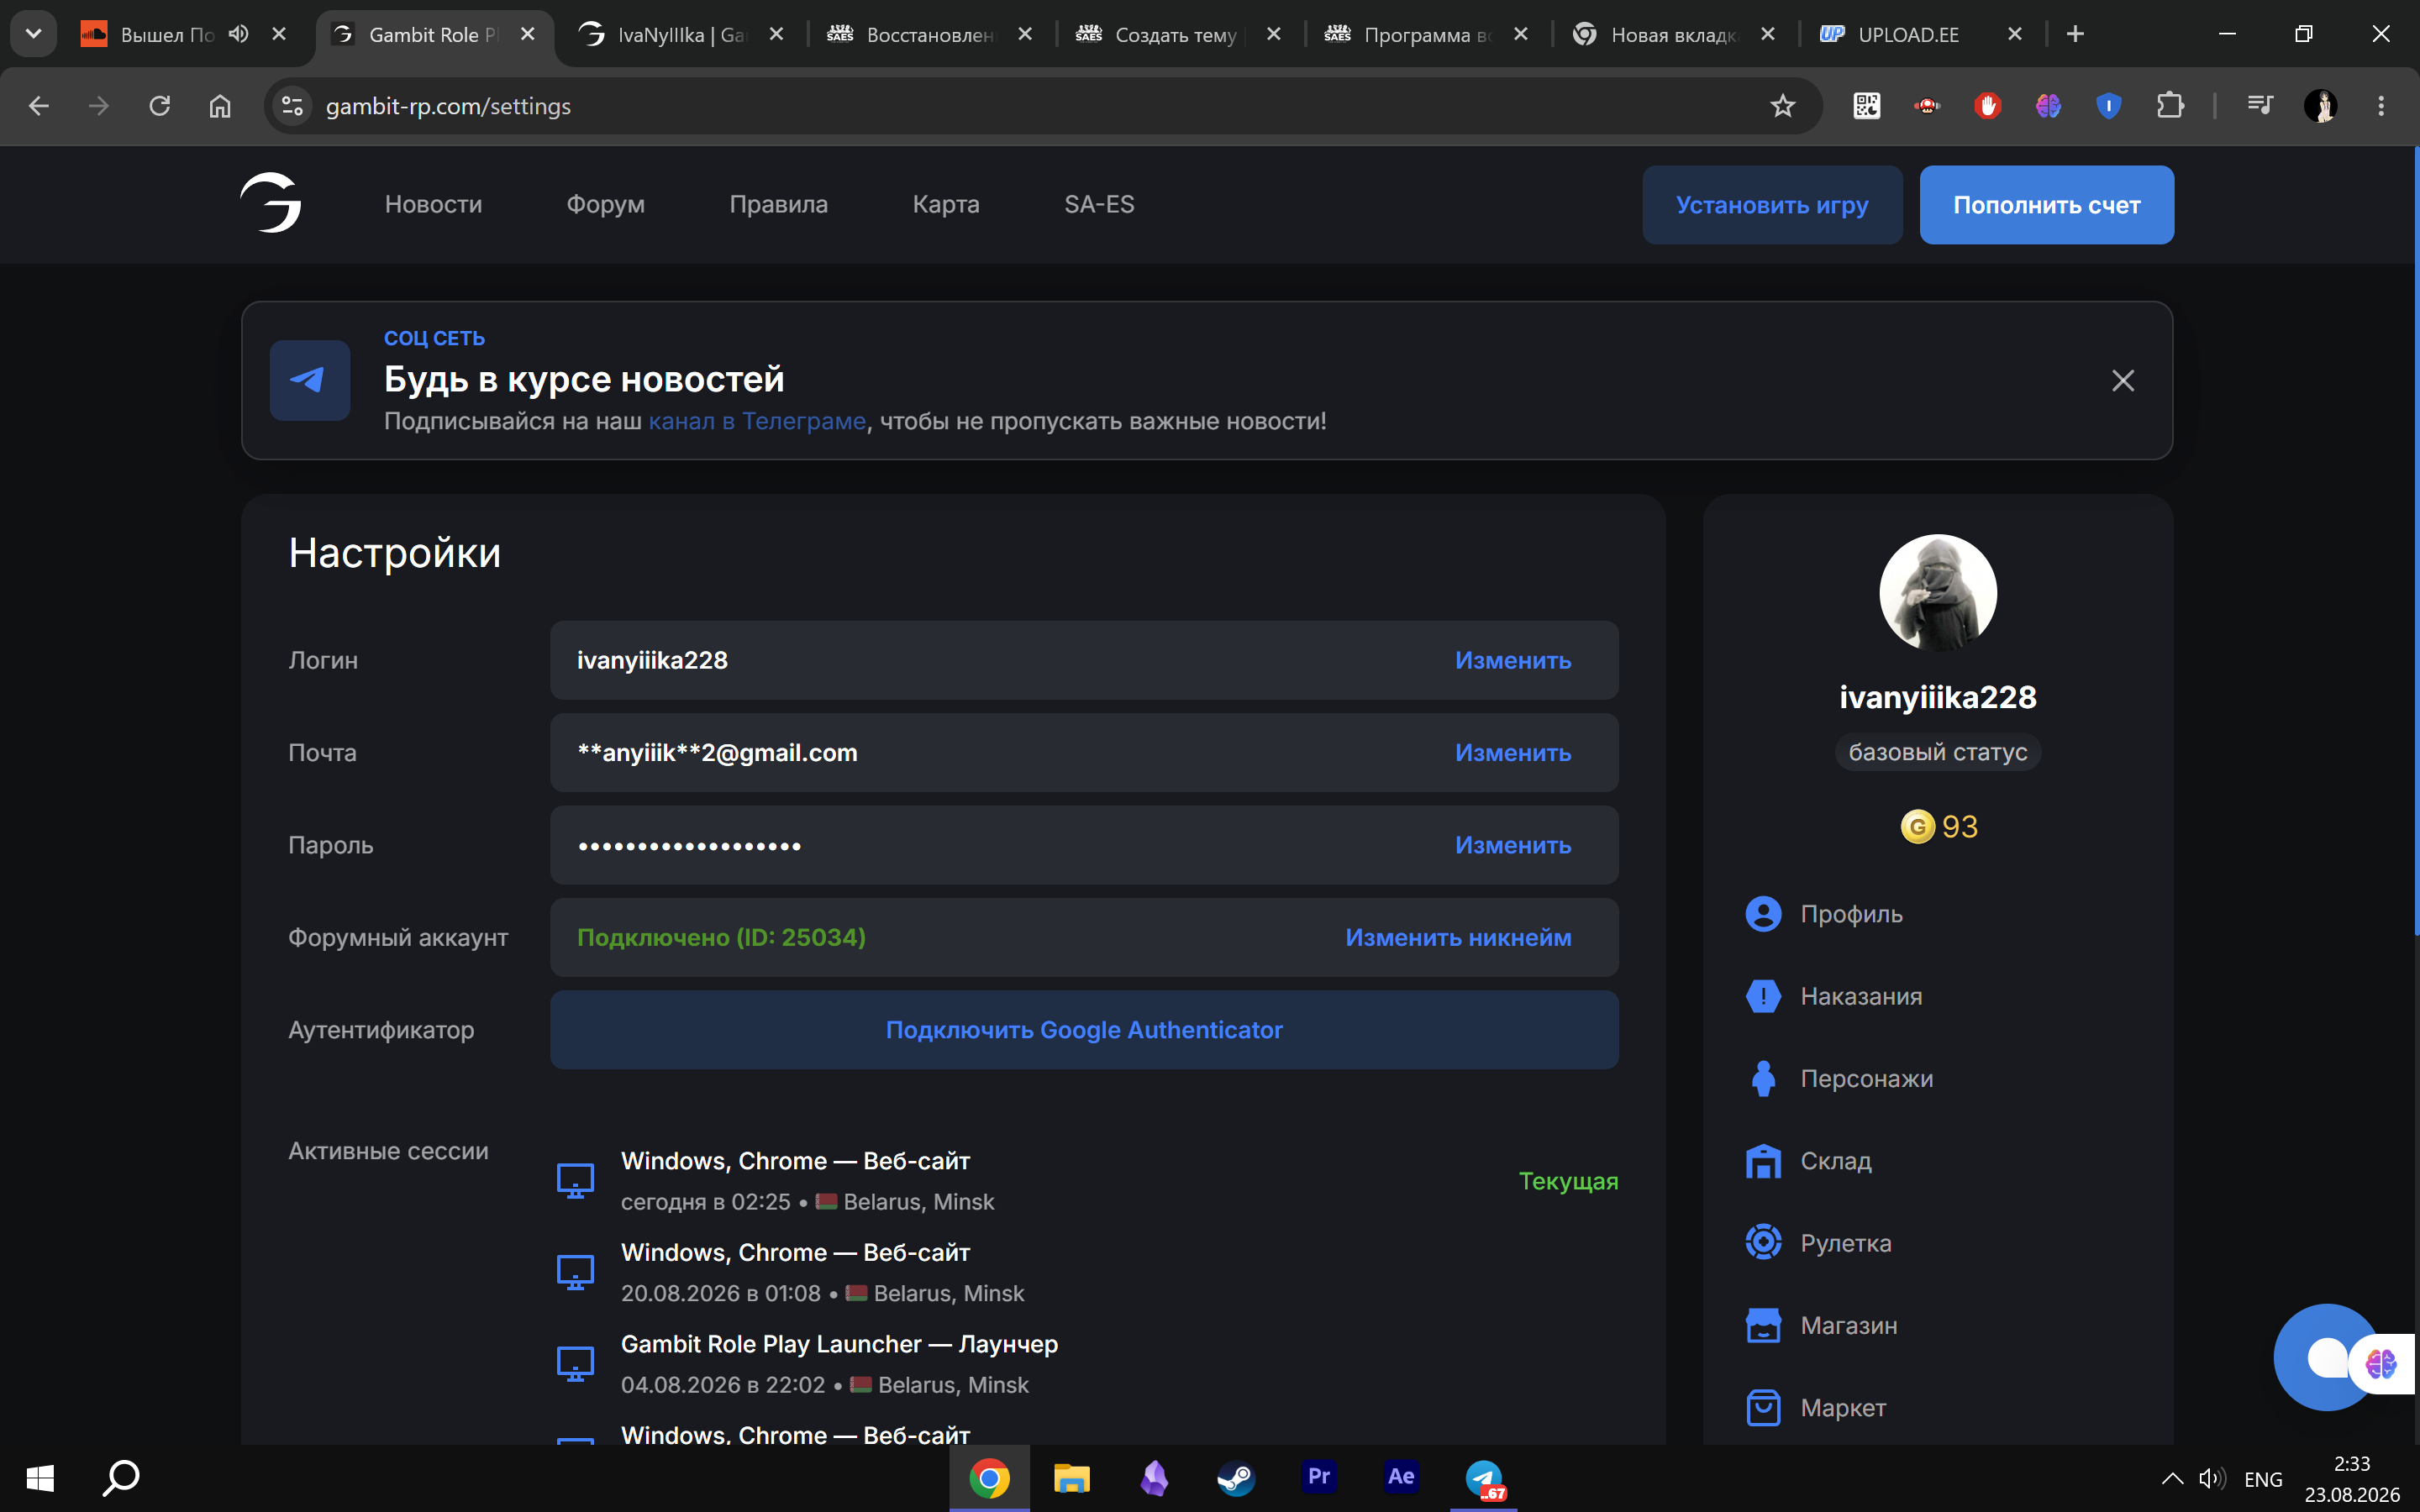Click the profile avatar picture
Image resolution: width=2420 pixels, height=1512 pixels.
coord(1938,593)
